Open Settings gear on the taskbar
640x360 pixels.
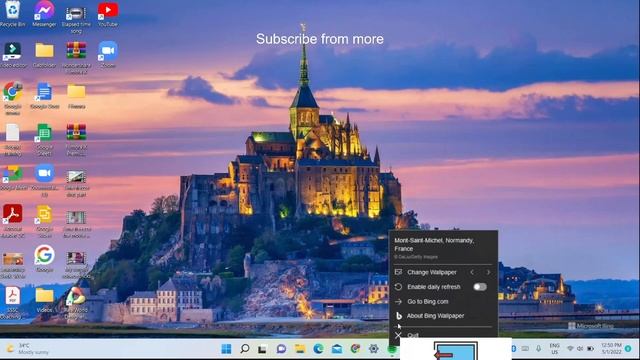pyautogui.click(x=373, y=349)
